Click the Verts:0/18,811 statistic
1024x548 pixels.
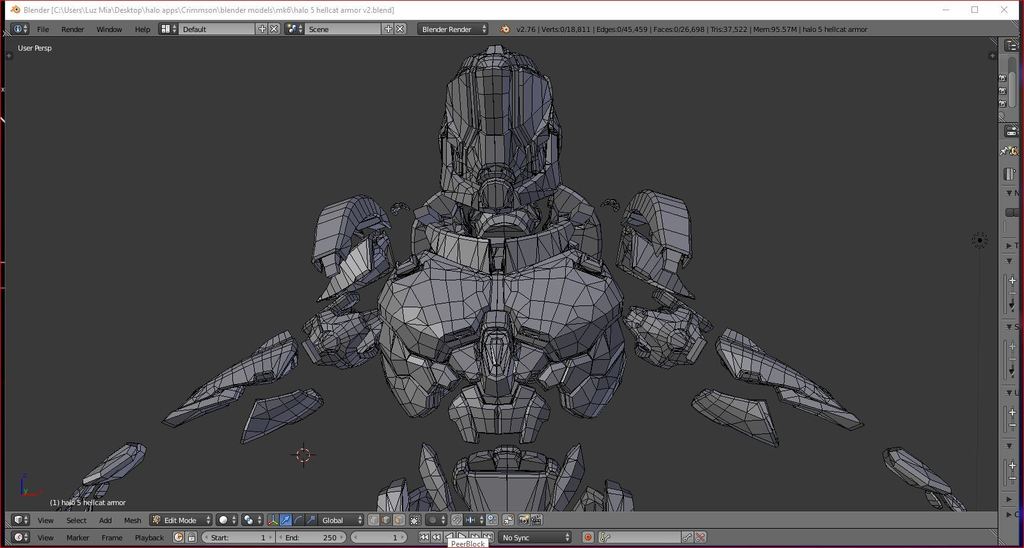564,29
